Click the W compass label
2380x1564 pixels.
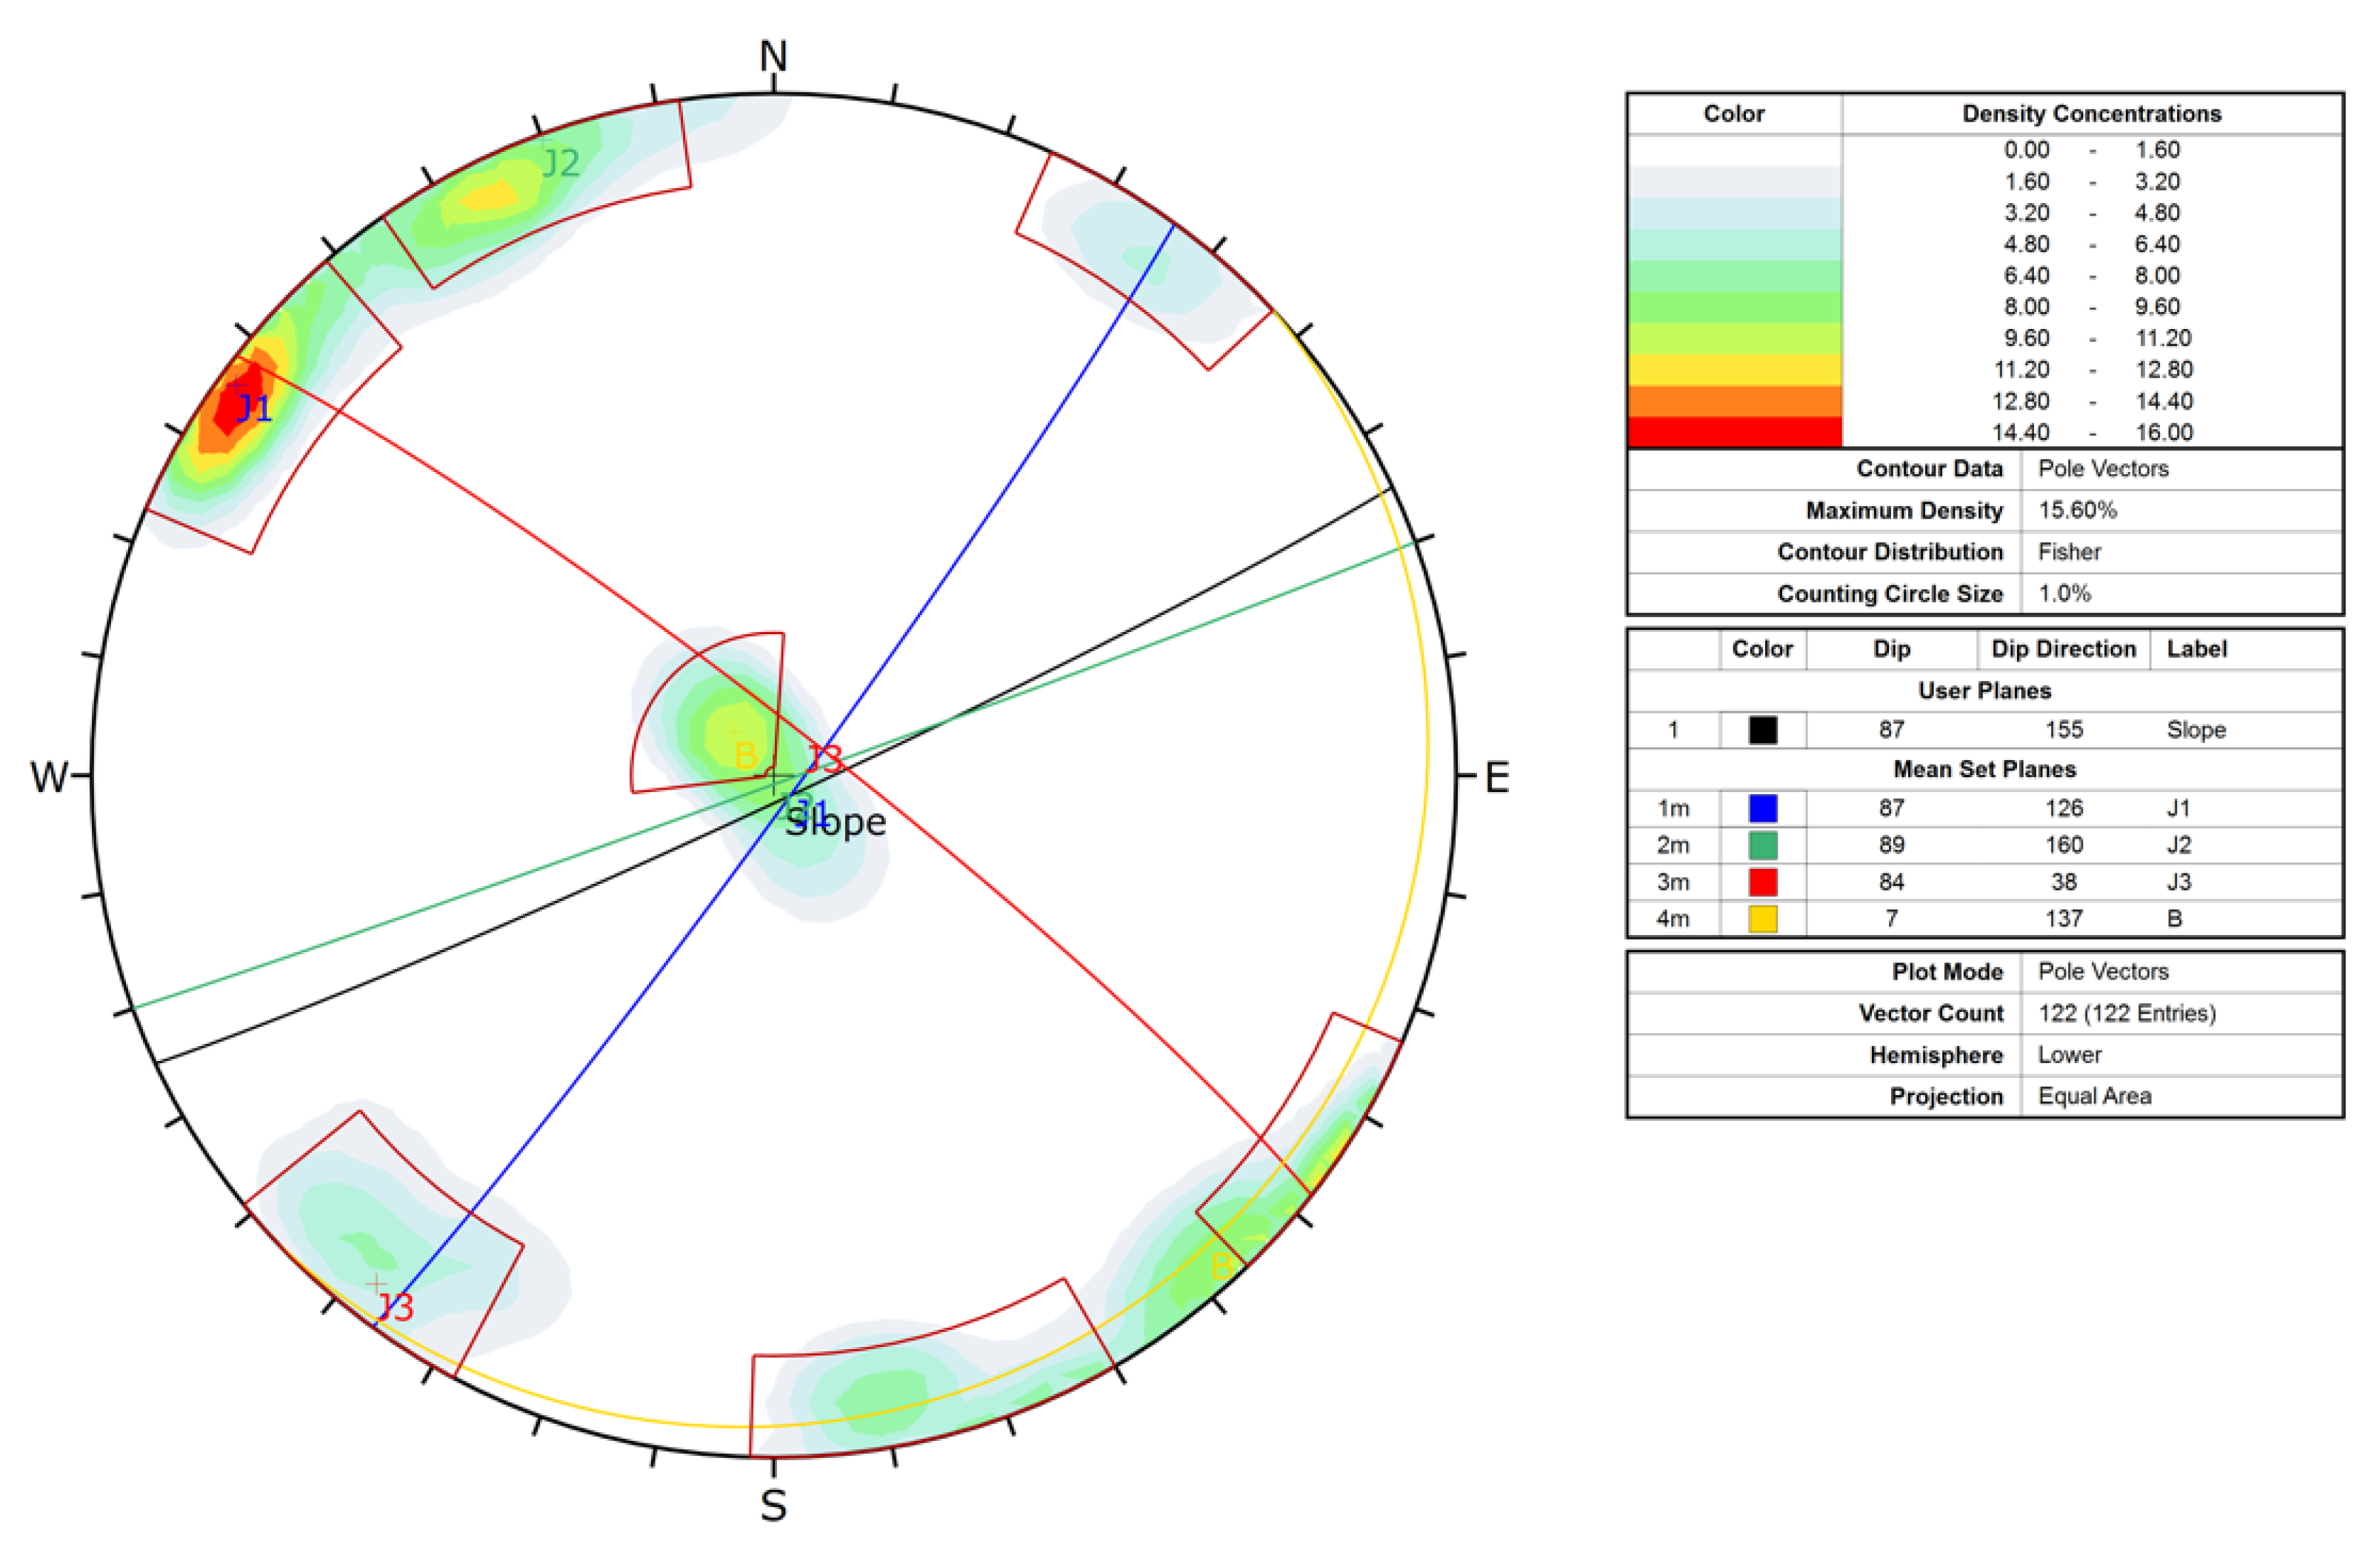coord(49,777)
